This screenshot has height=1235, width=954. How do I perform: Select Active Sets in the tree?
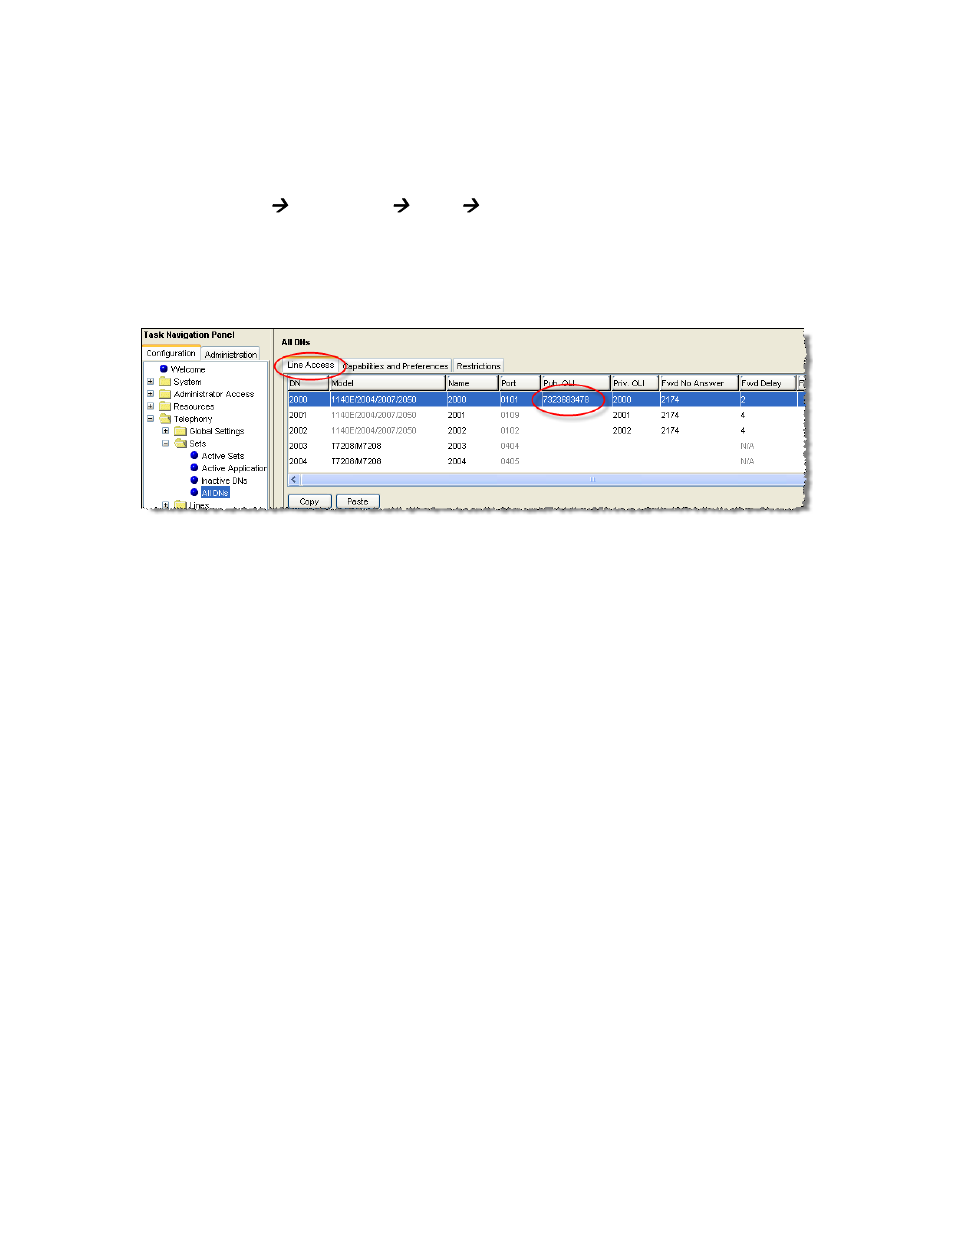[x=223, y=456]
